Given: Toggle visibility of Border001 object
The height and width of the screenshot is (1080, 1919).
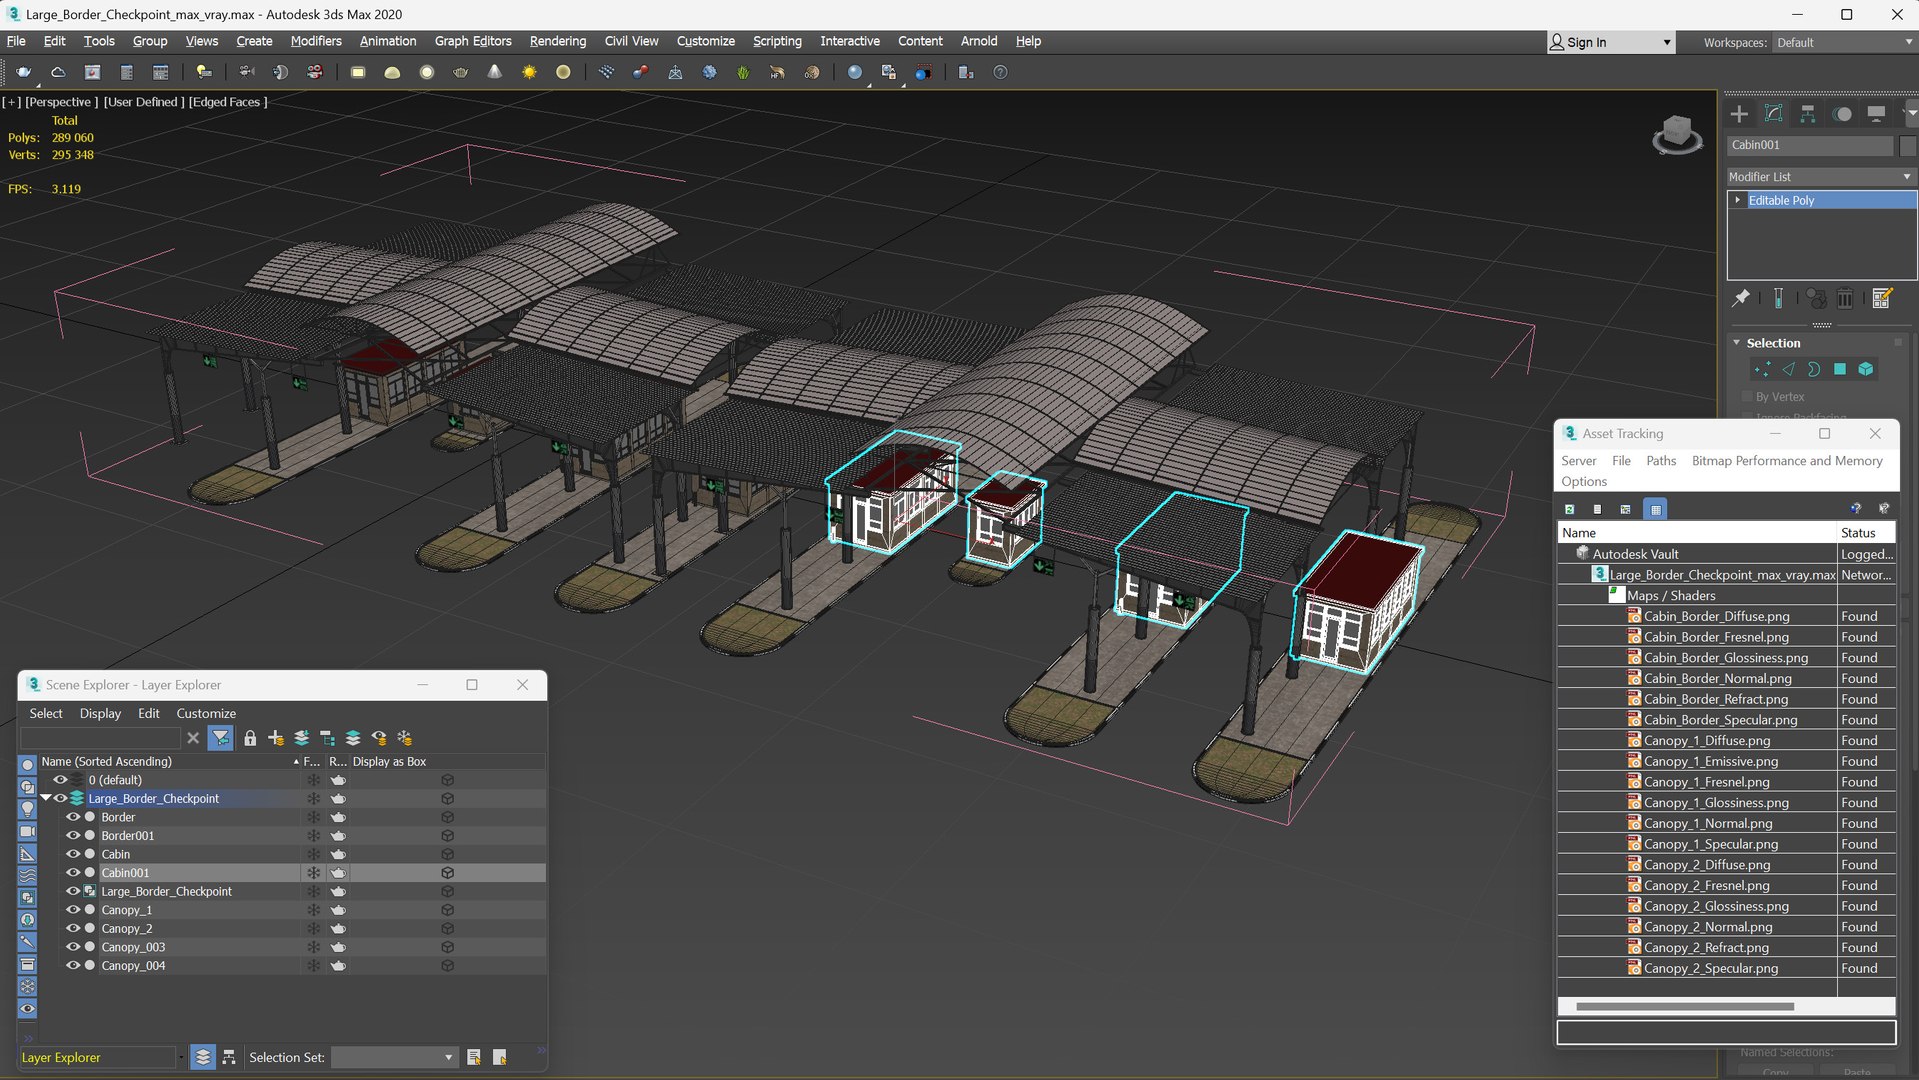Looking at the screenshot, I should click(x=73, y=836).
